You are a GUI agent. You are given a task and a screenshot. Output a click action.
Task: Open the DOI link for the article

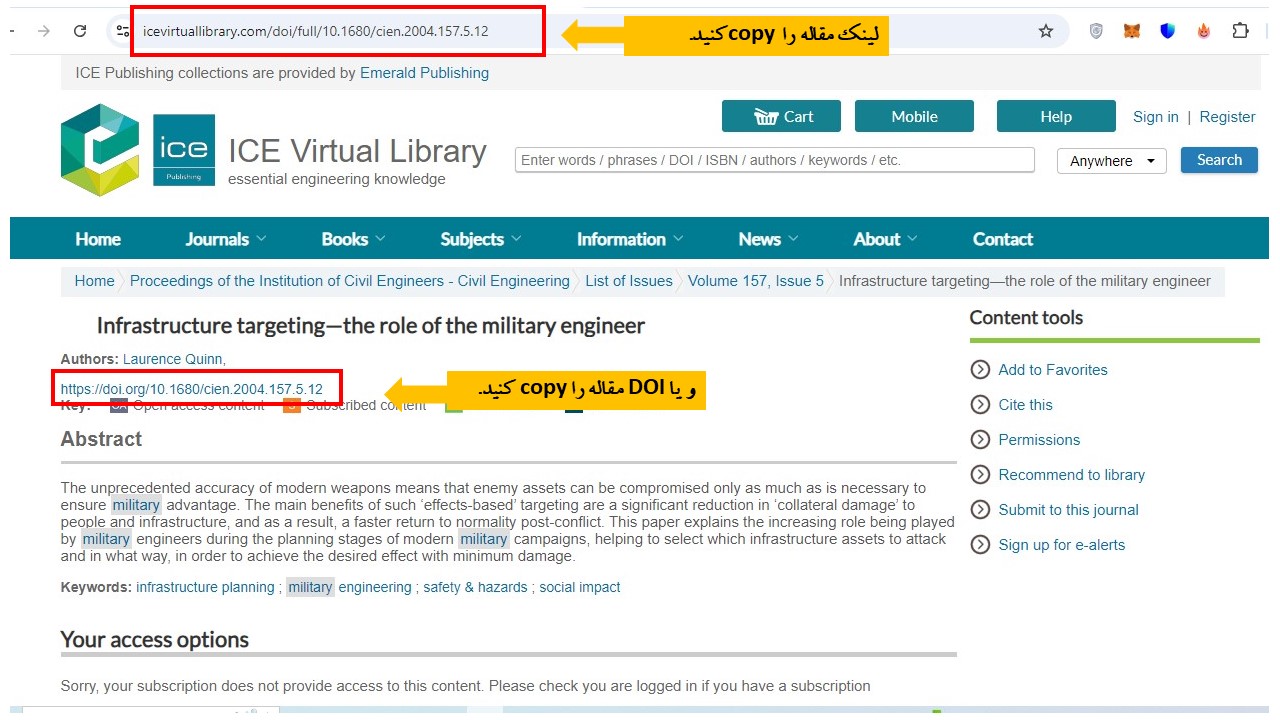click(x=191, y=388)
